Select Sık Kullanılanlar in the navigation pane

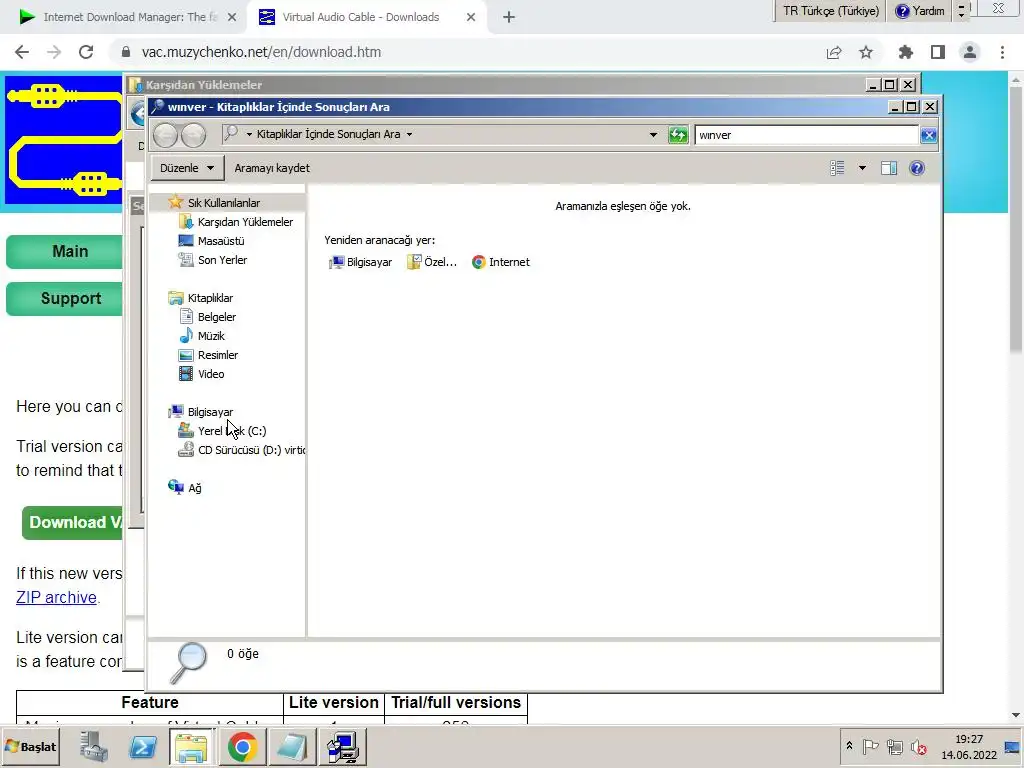click(x=223, y=203)
